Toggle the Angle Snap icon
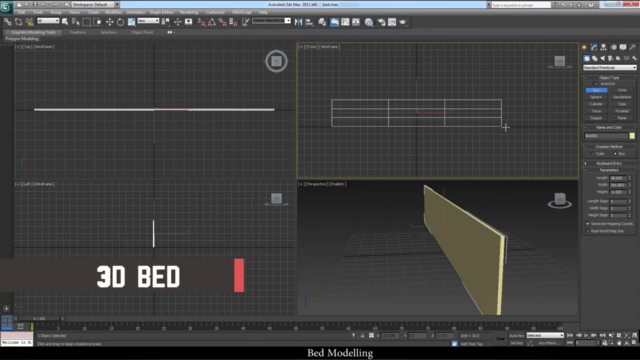Screen dimensions: 640x360 point(211,22)
